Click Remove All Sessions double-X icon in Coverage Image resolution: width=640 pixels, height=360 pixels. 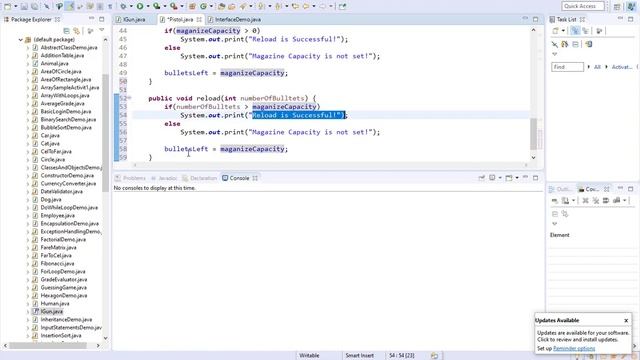pos(596,200)
